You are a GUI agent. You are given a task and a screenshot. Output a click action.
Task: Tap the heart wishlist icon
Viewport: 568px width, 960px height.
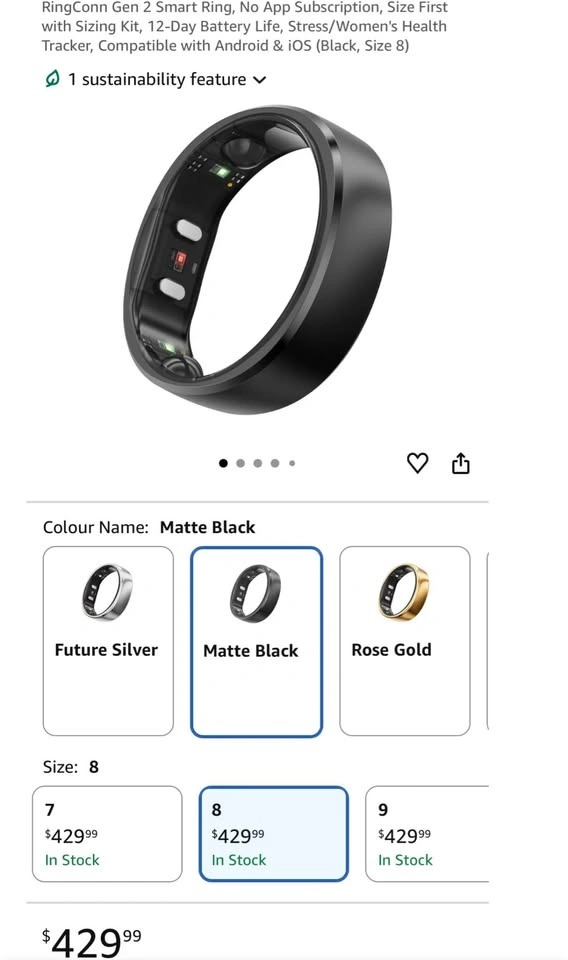point(417,463)
